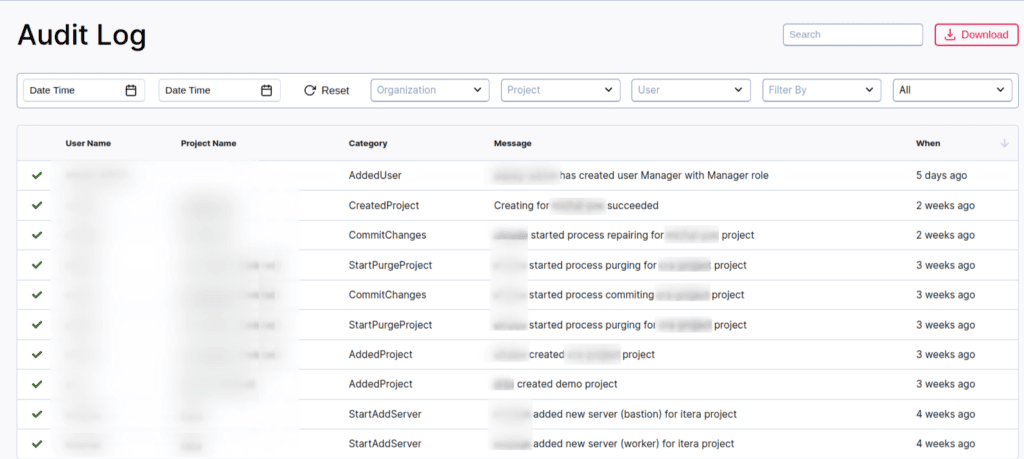Click green checkmark on the worker server row
Viewport: 1024px width, 459px height.
[x=37, y=443]
